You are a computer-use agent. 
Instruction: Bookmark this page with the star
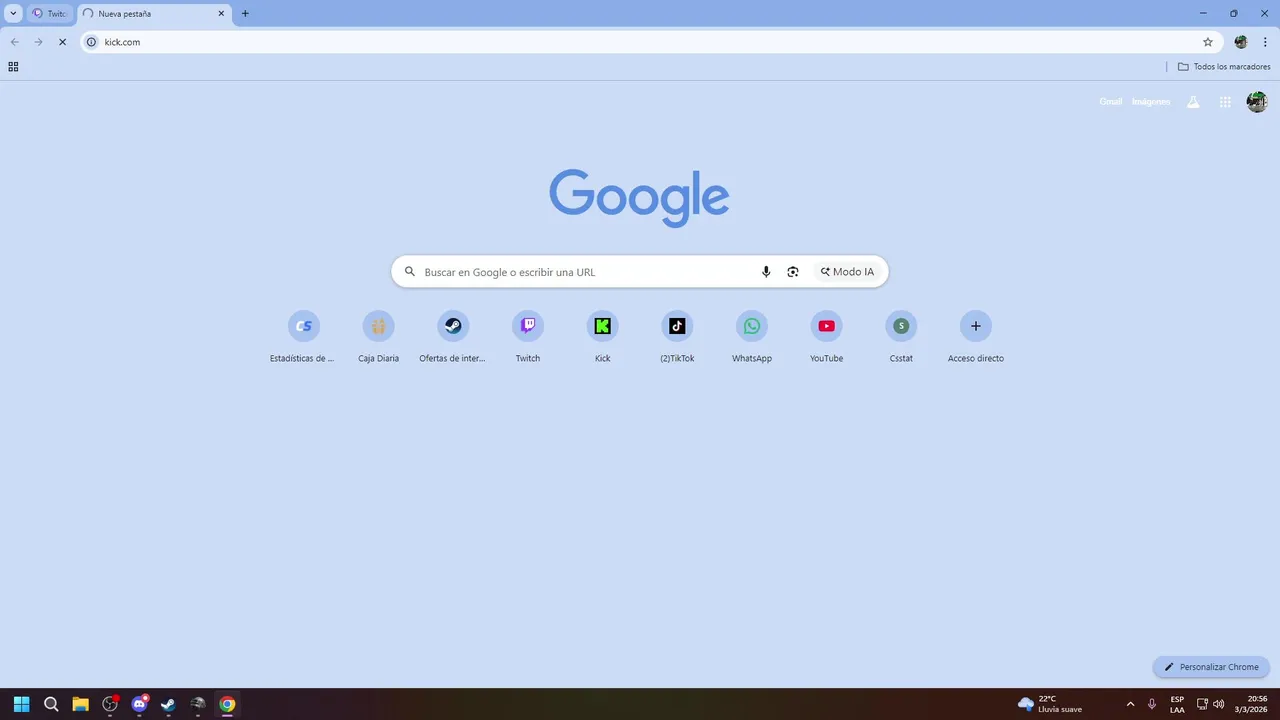1207,42
